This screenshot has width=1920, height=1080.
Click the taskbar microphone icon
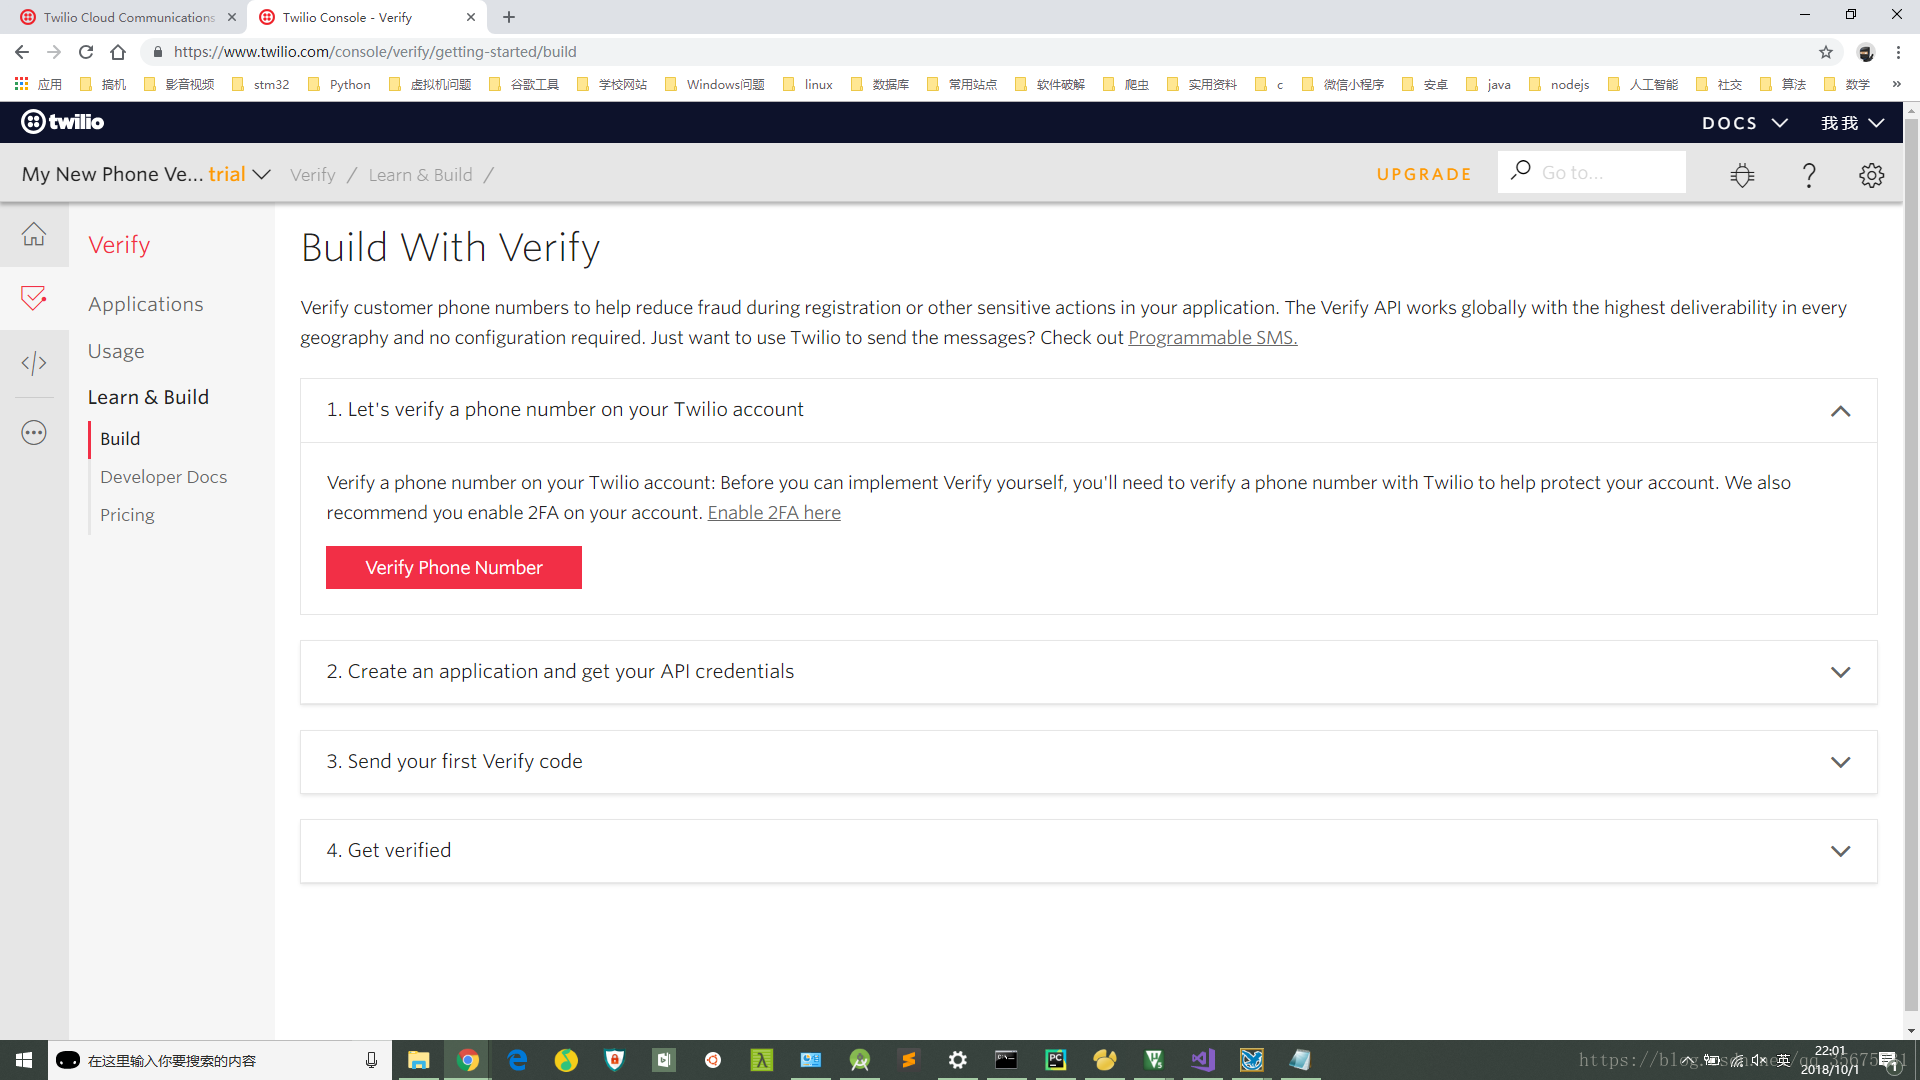(x=371, y=1060)
